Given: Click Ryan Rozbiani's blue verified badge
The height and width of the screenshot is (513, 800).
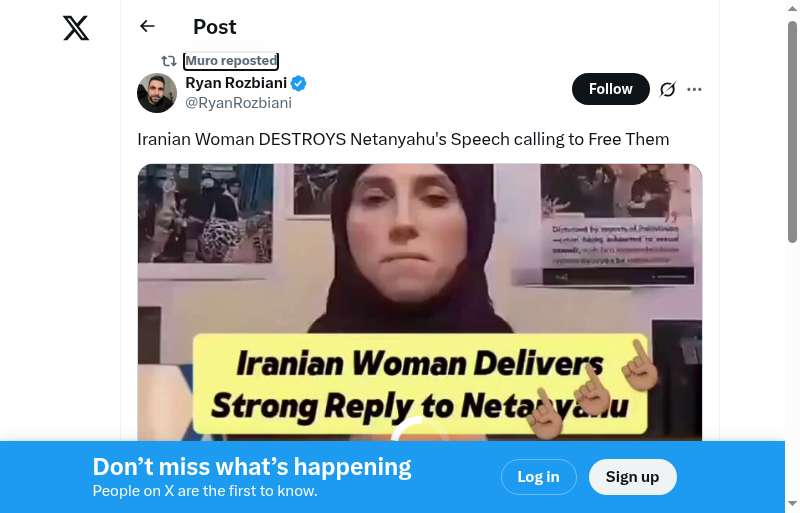Looking at the screenshot, I should [x=298, y=83].
